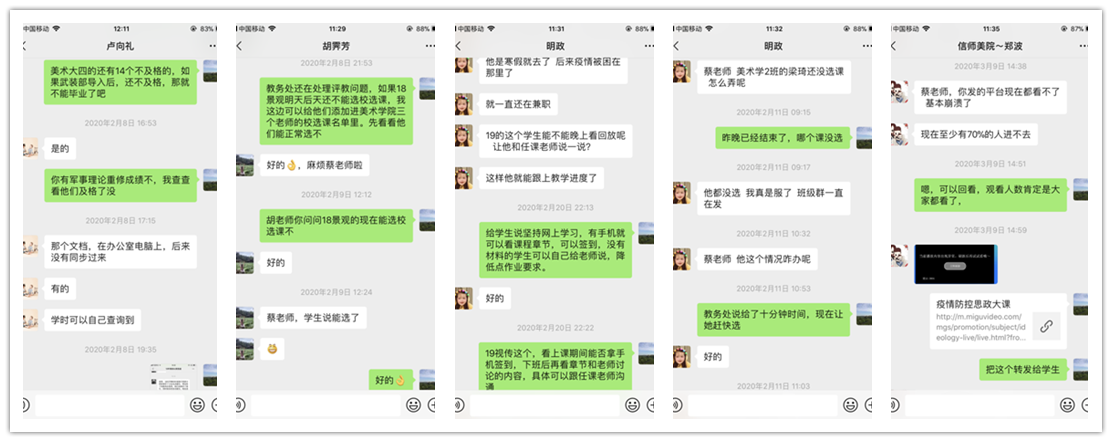Open emoji picker in 卢向礼 chat
1112x442 pixels.
(x=197, y=405)
